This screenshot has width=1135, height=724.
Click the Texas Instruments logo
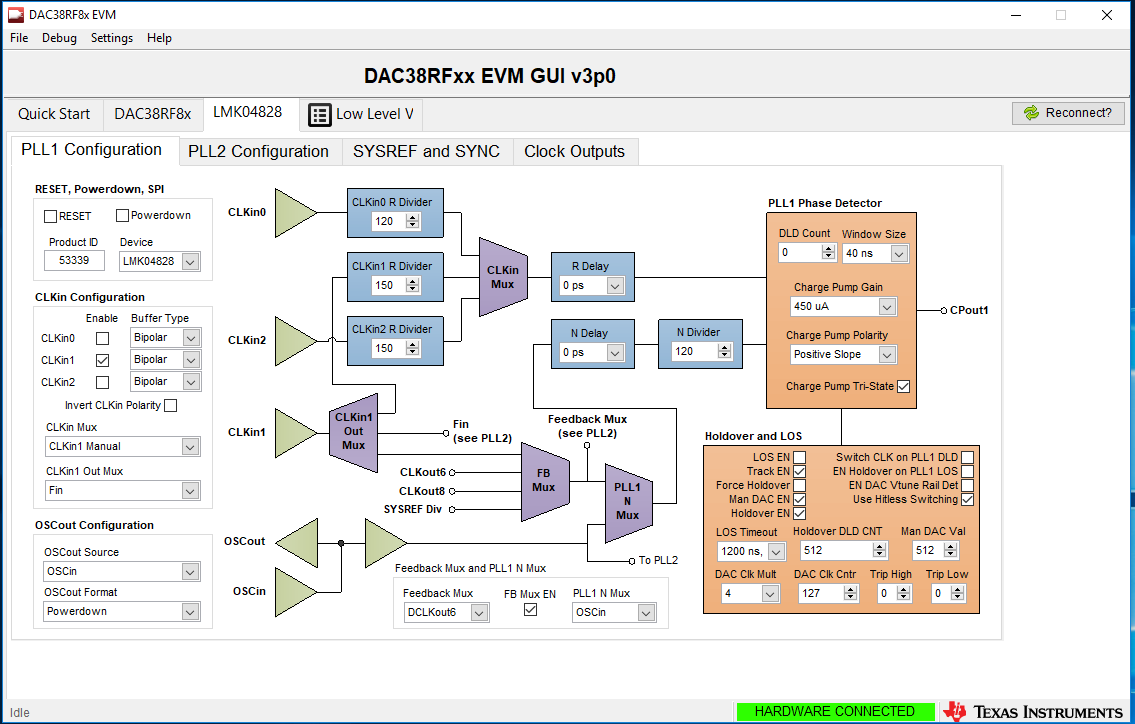pyautogui.click(x=1034, y=712)
